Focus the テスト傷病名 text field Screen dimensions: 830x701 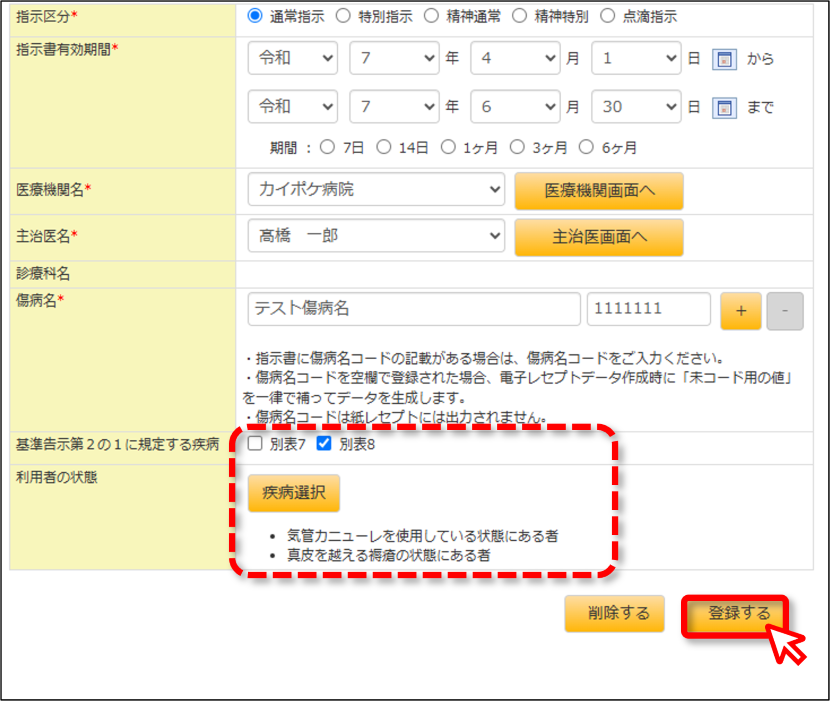[x=414, y=309]
